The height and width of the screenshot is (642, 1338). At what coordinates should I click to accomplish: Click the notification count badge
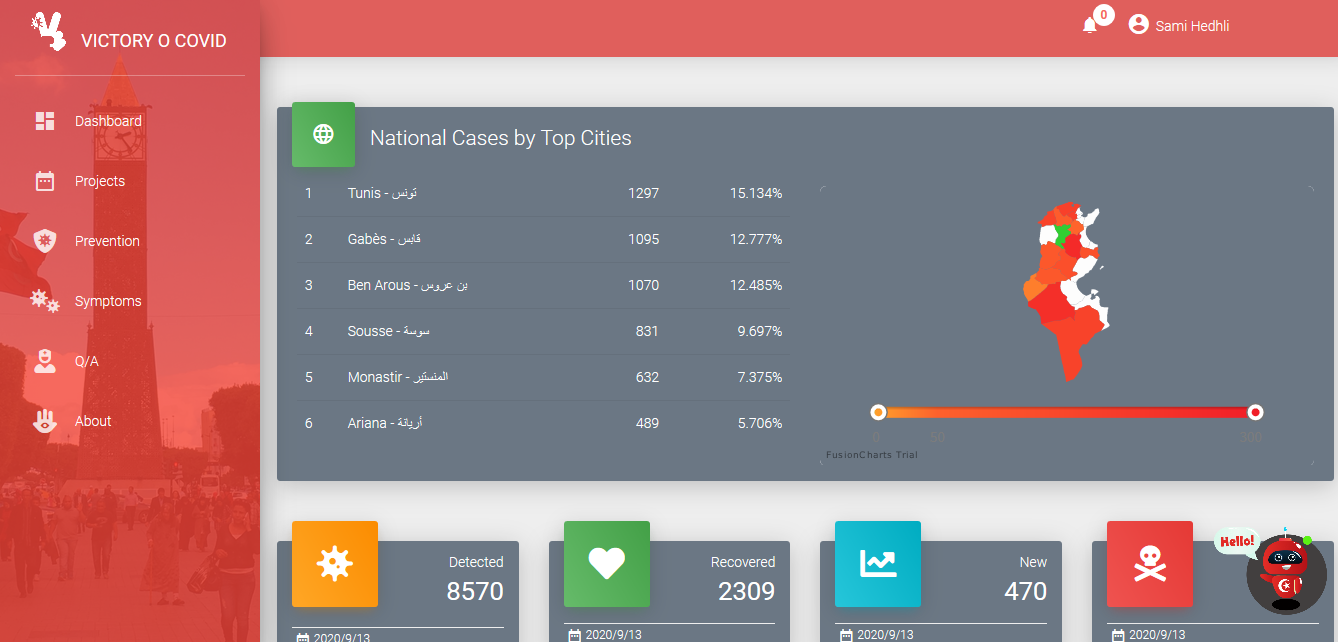click(x=1104, y=15)
